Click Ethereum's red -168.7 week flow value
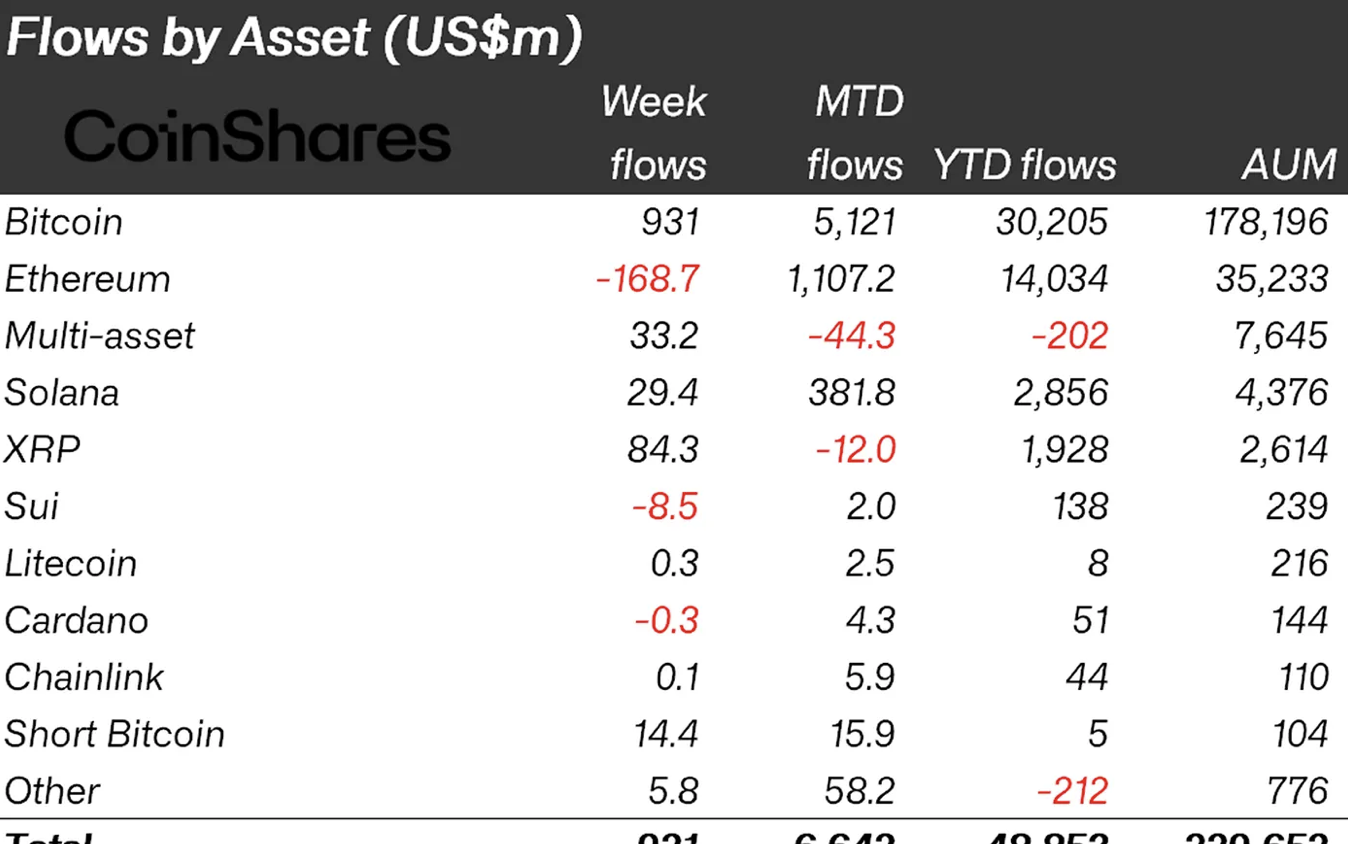Screen dimensions: 1348x844 [647, 279]
